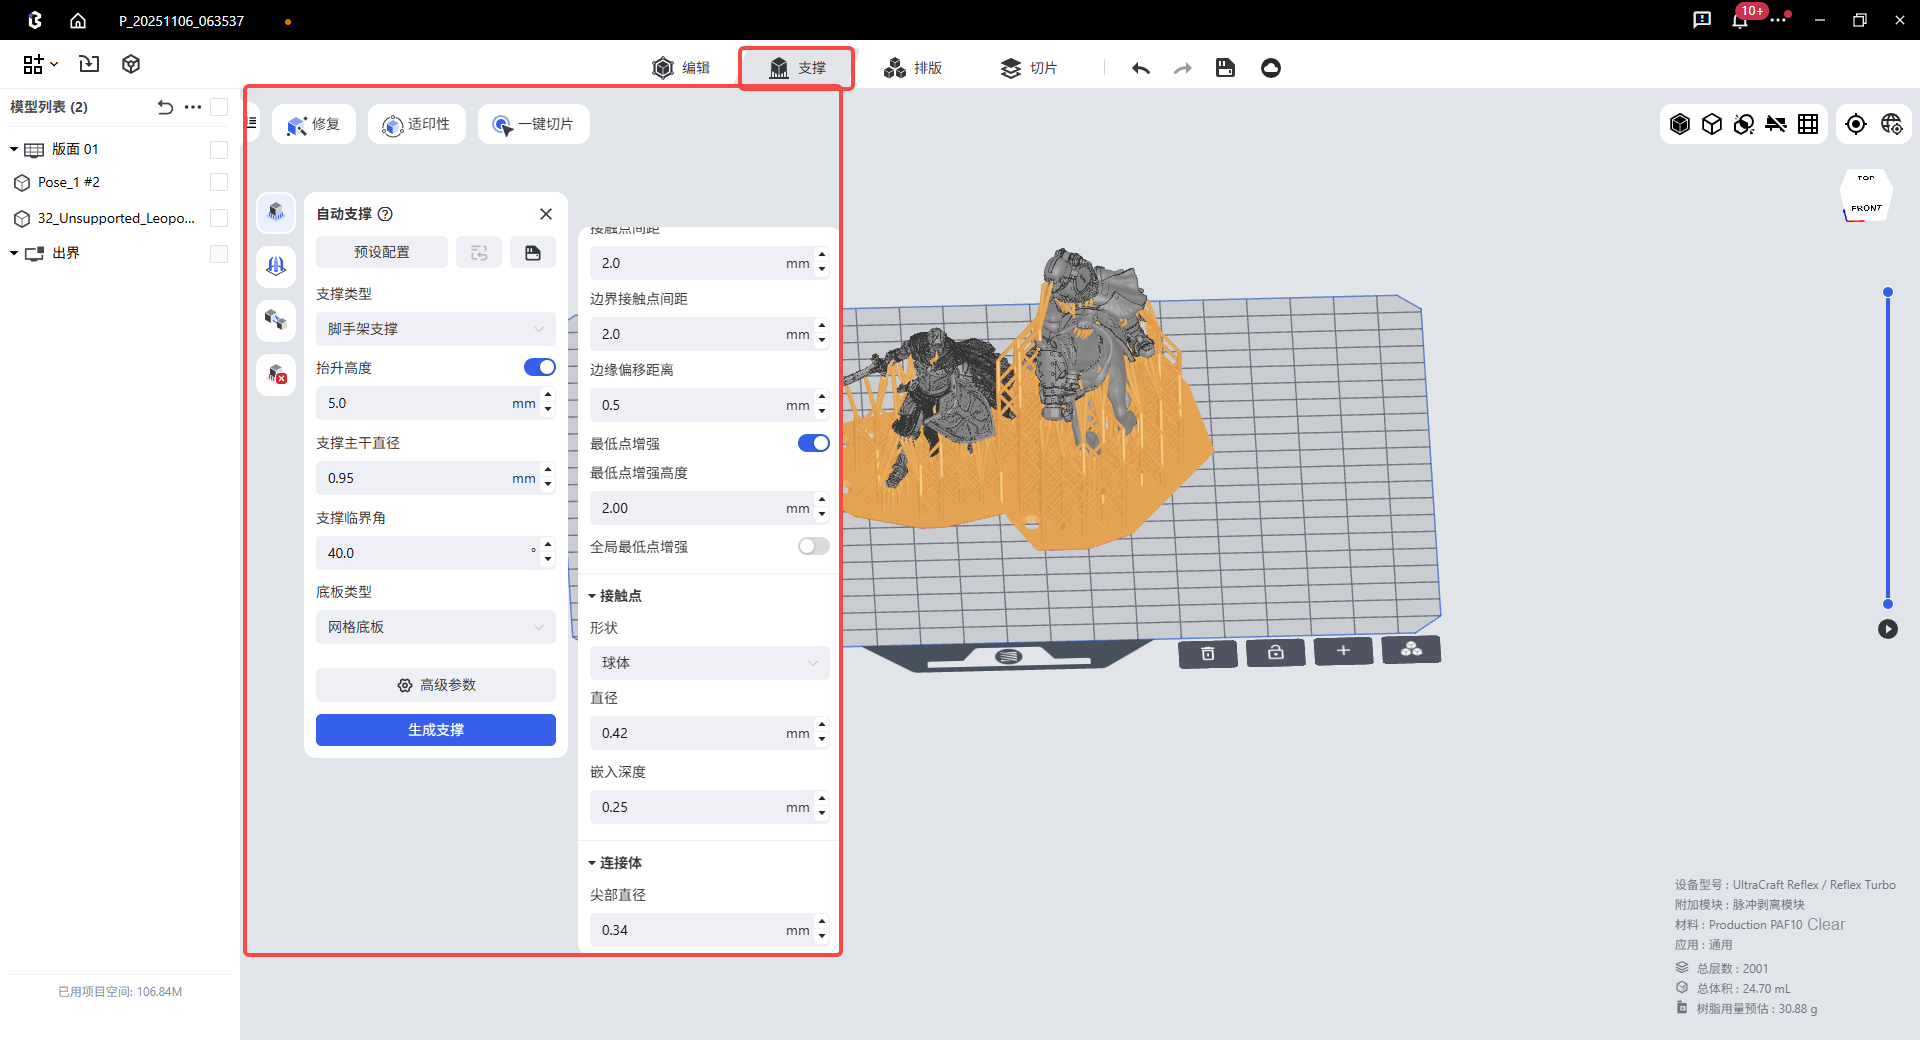
Task: Switch to the 编辑 tab
Action: point(681,68)
